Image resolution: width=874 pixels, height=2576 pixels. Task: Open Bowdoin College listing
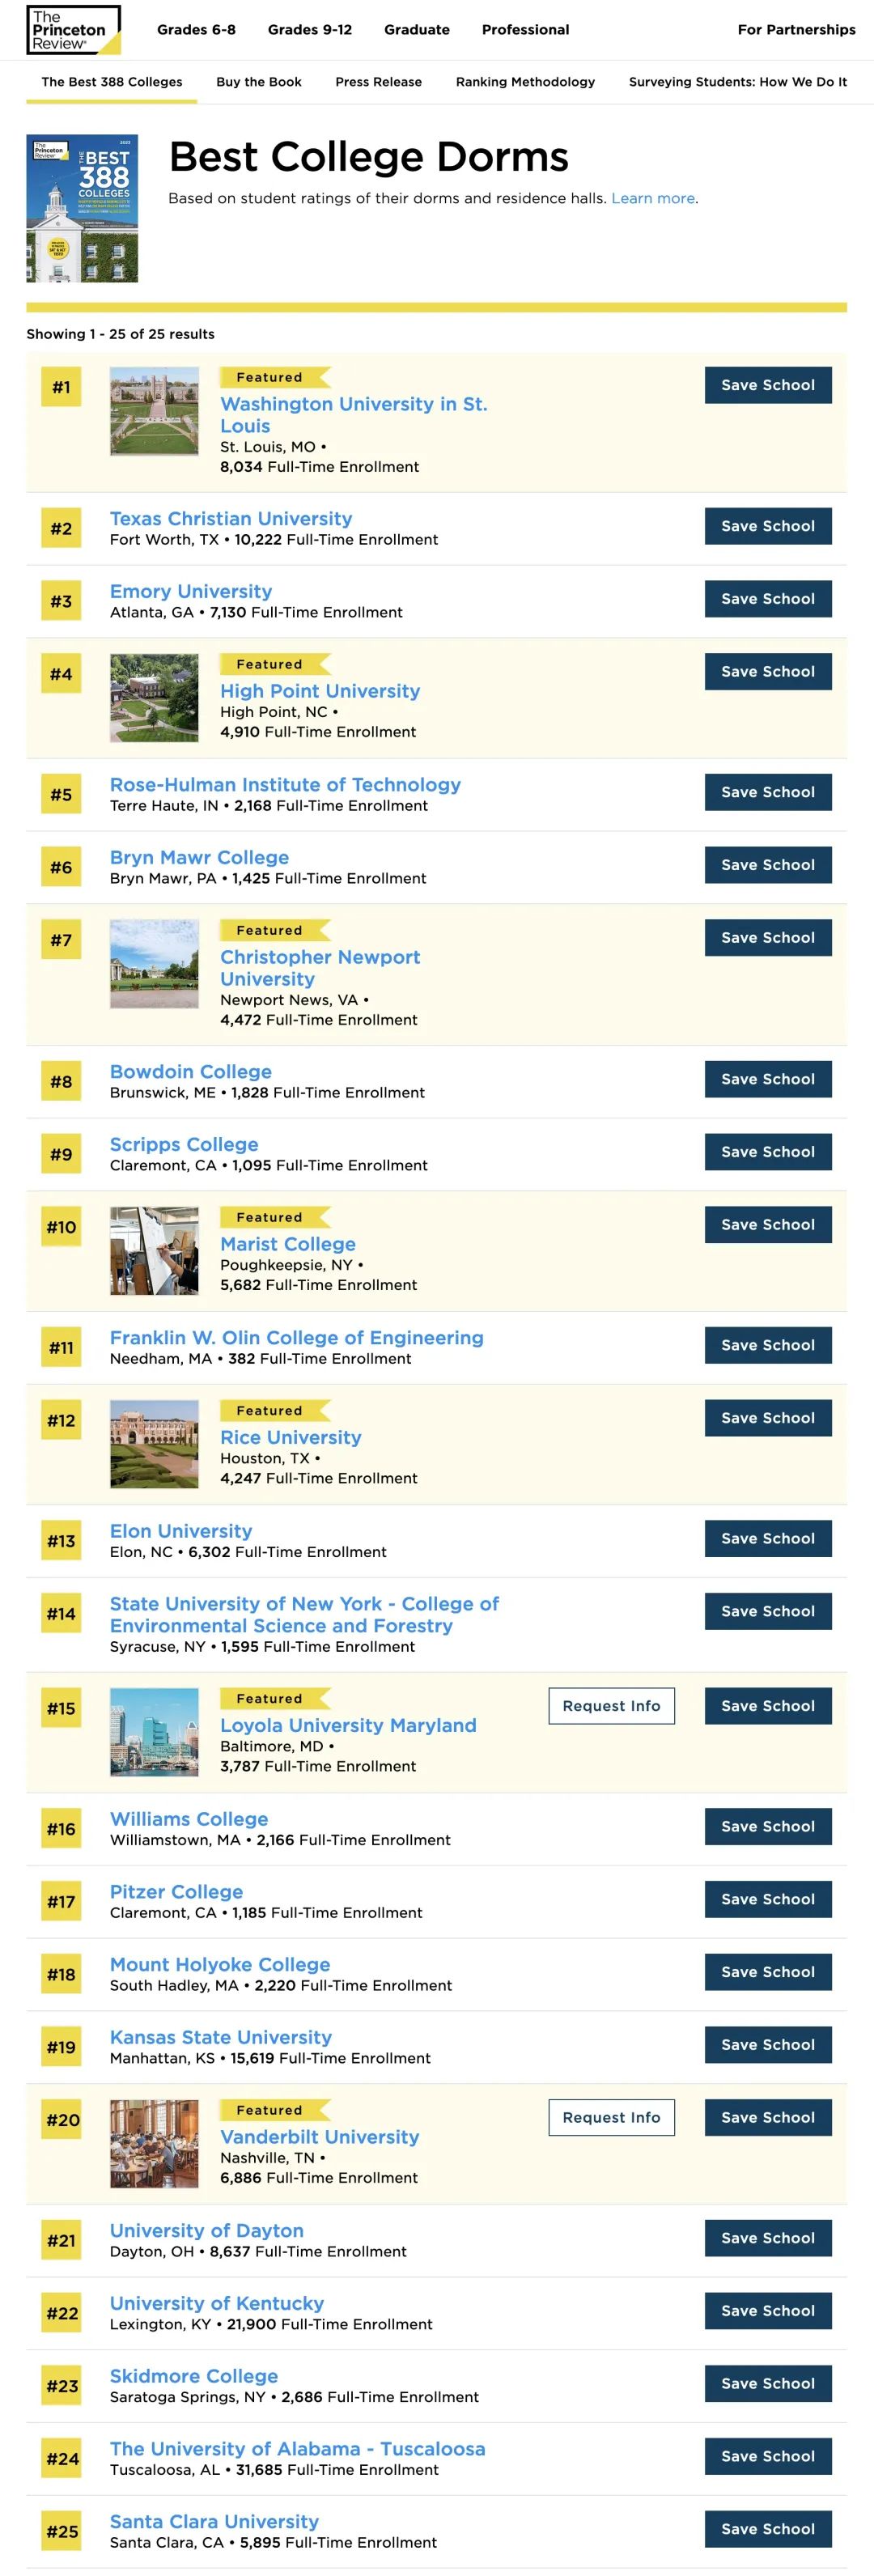click(191, 1071)
